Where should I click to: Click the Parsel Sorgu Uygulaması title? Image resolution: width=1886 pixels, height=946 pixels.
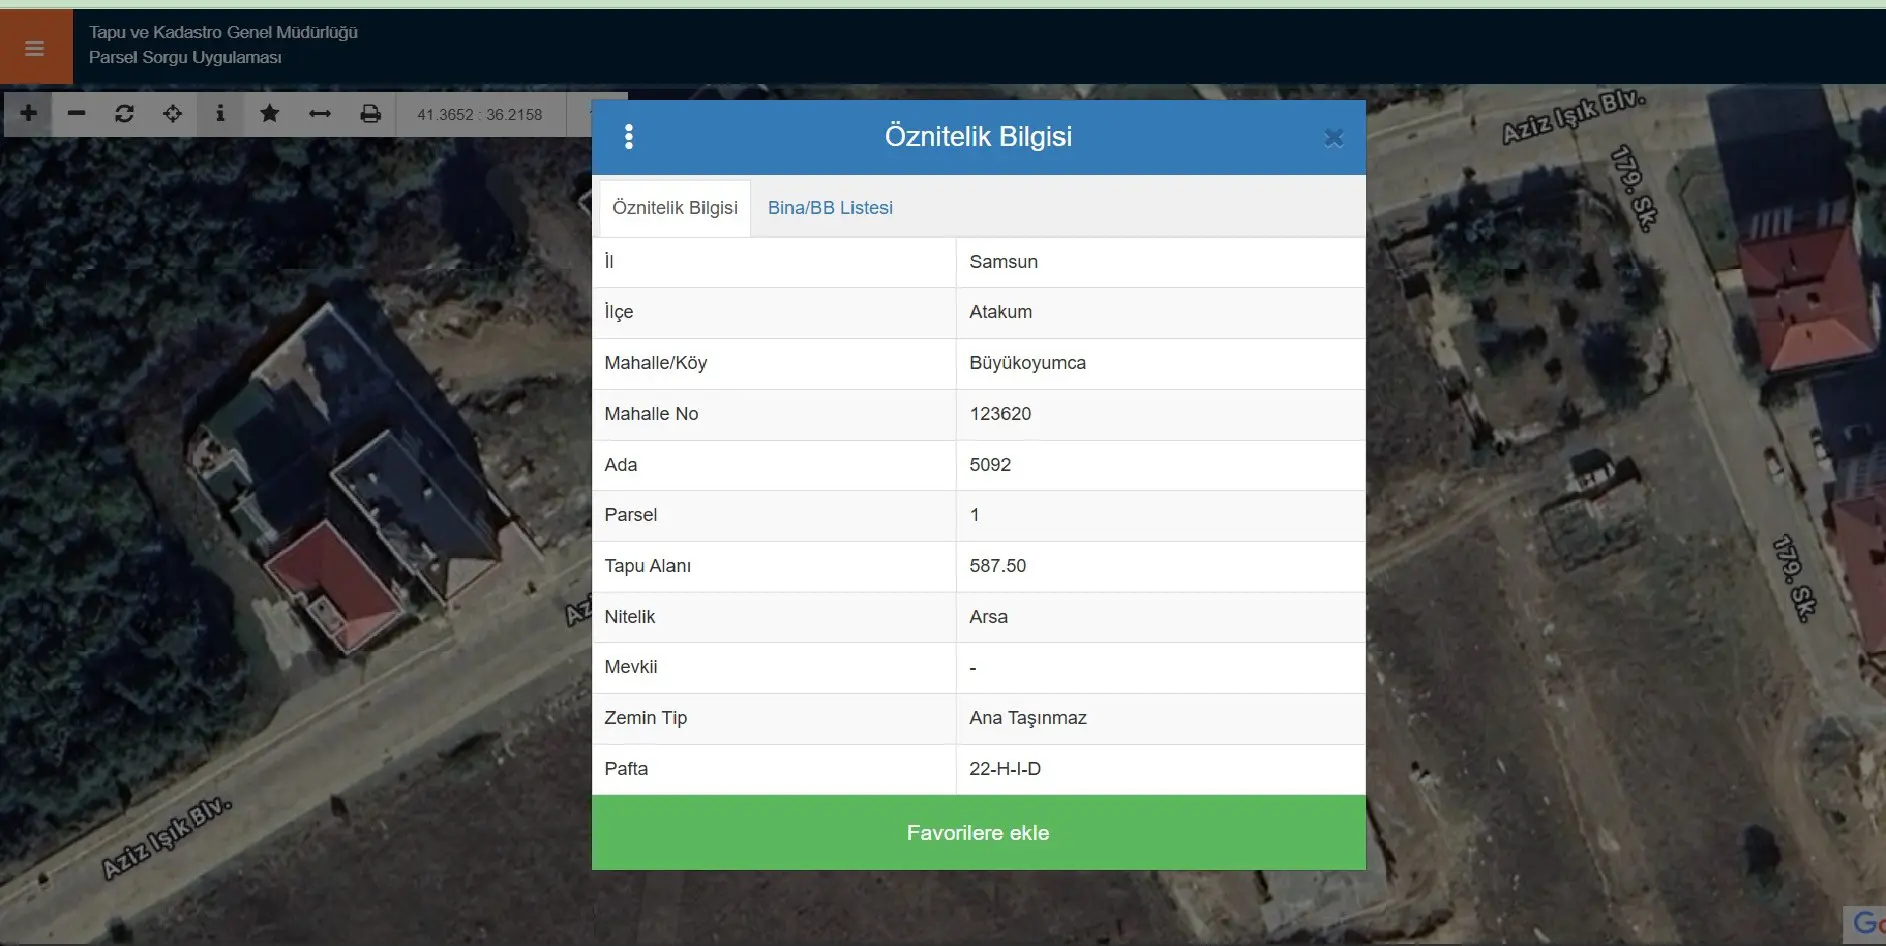coord(185,58)
